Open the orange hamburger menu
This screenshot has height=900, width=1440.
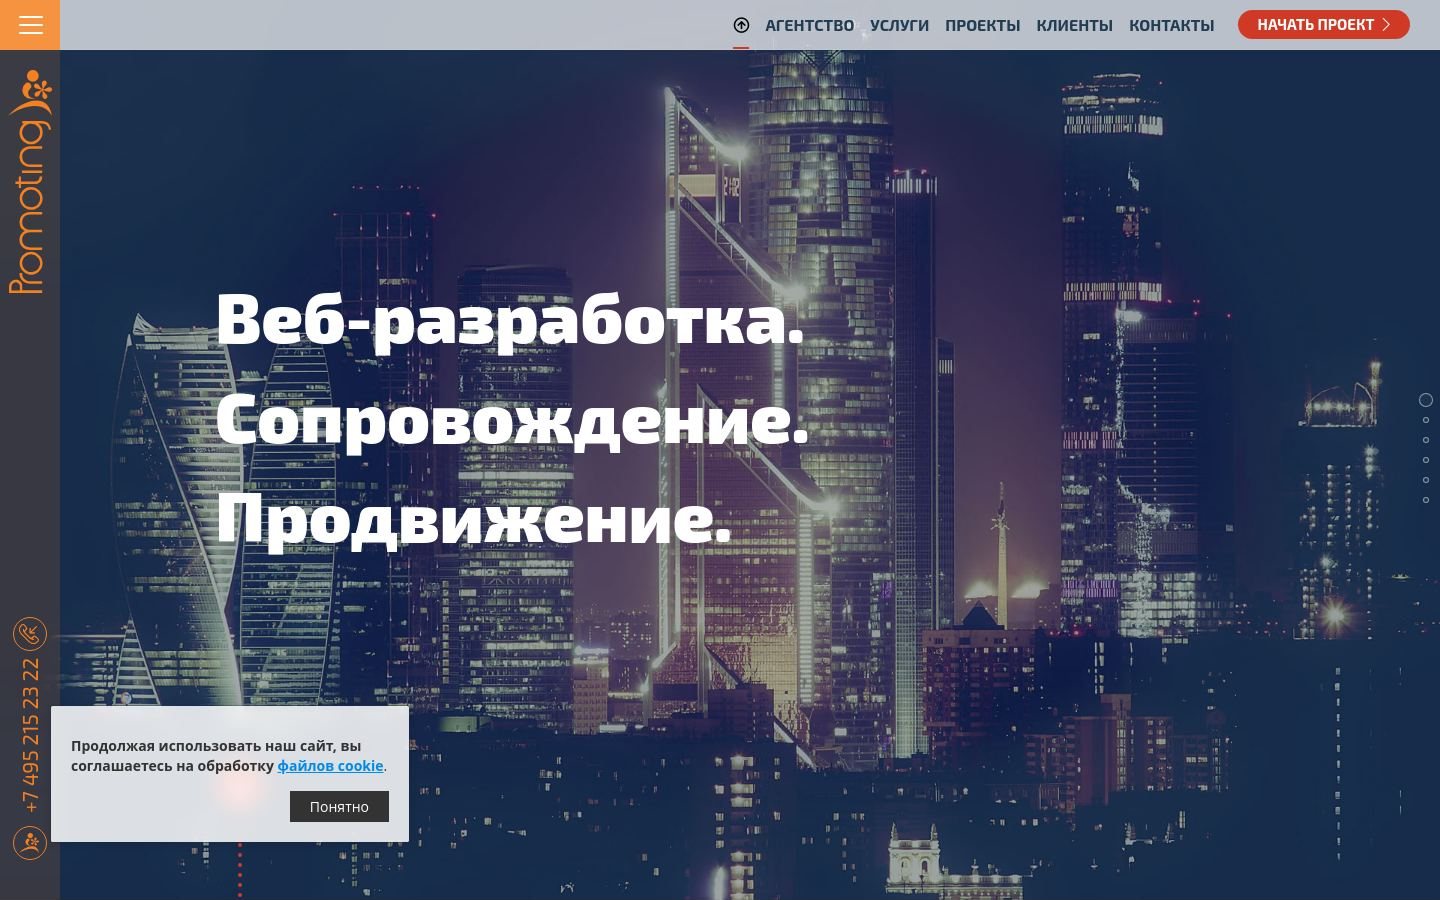pyautogui.click(x=30, y=25)
